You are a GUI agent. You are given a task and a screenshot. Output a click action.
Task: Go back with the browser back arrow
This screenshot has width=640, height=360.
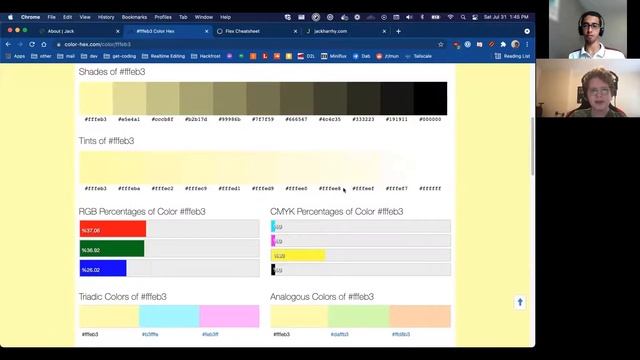[8, 44]
